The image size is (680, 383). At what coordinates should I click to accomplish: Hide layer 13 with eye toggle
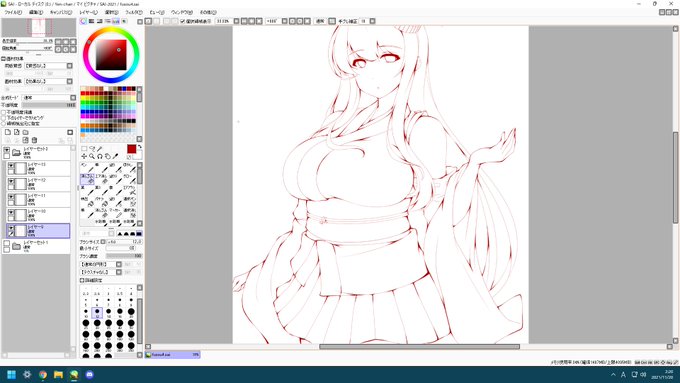point(11,166)
